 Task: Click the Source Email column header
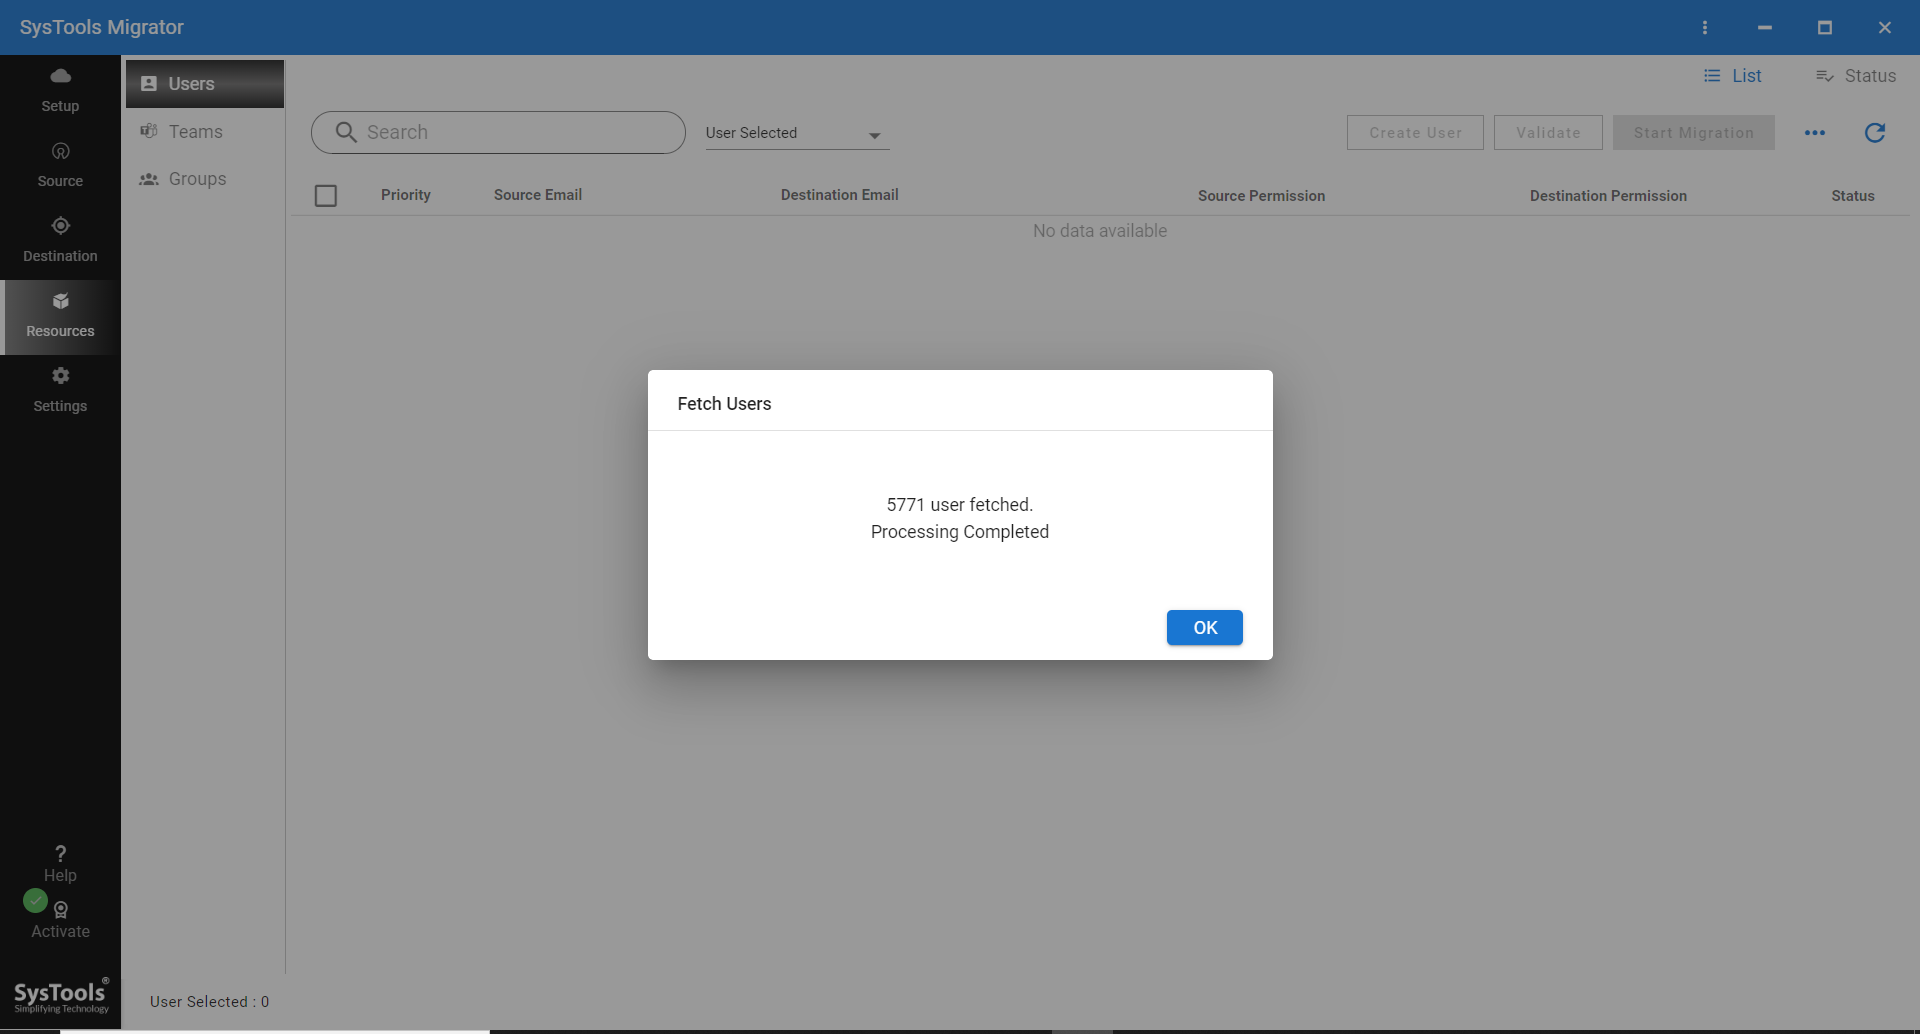click(538, 195)
